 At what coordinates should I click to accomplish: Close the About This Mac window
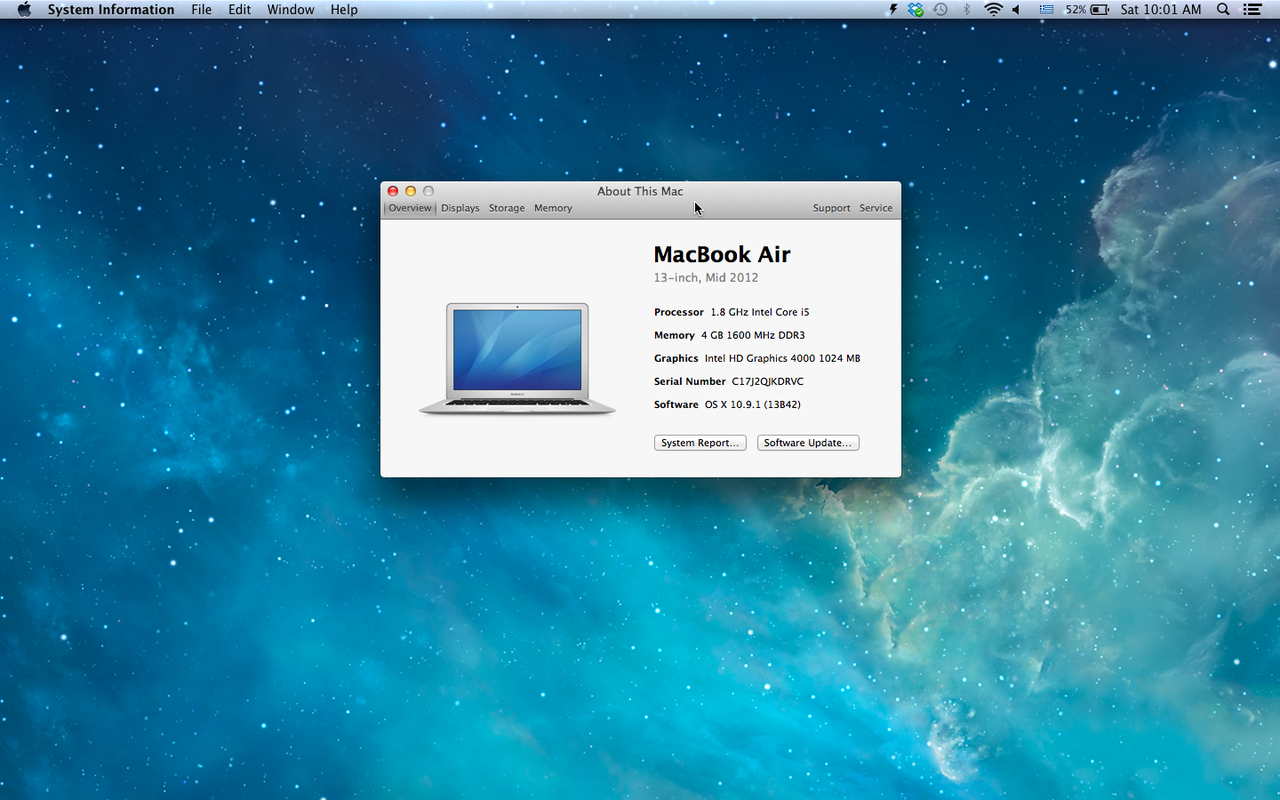393,191
